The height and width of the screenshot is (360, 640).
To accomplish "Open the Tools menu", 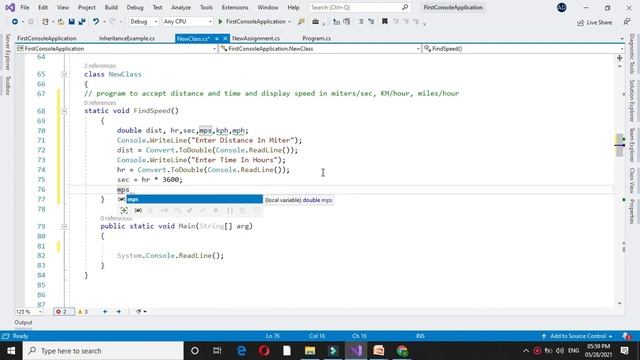I will tap(206, 7).
